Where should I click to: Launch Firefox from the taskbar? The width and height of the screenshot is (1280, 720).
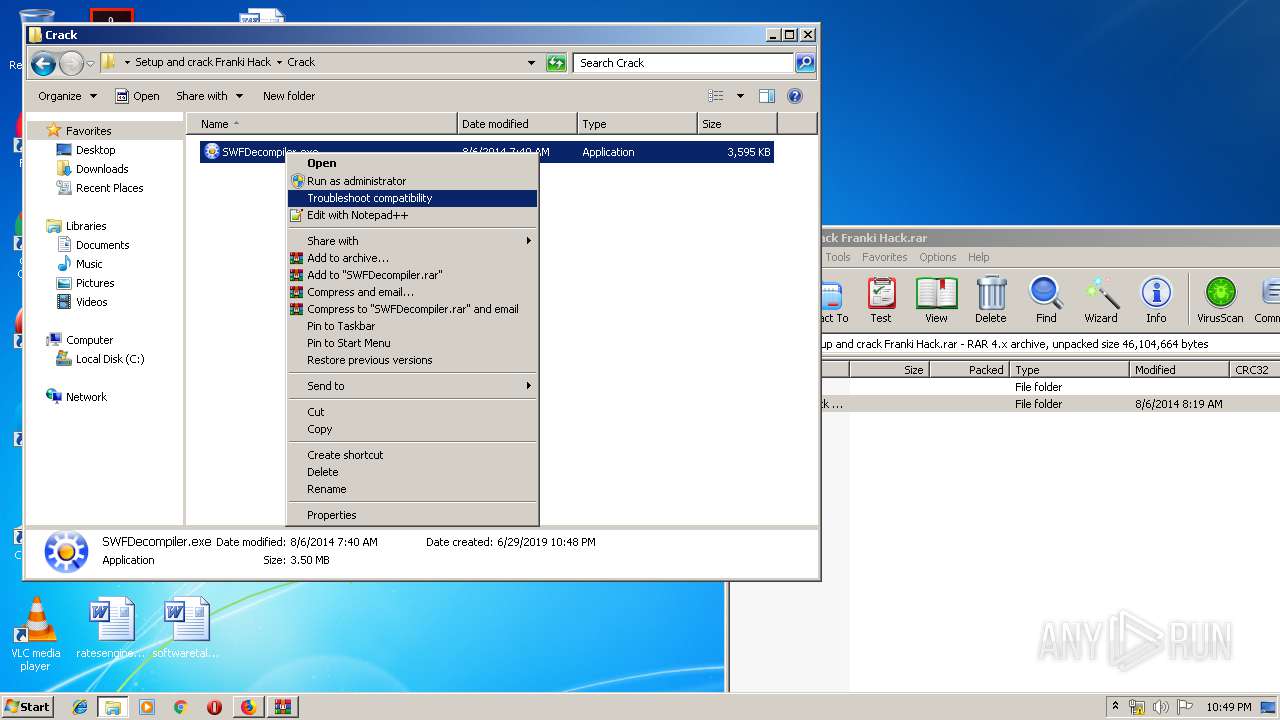click(248, 707)
